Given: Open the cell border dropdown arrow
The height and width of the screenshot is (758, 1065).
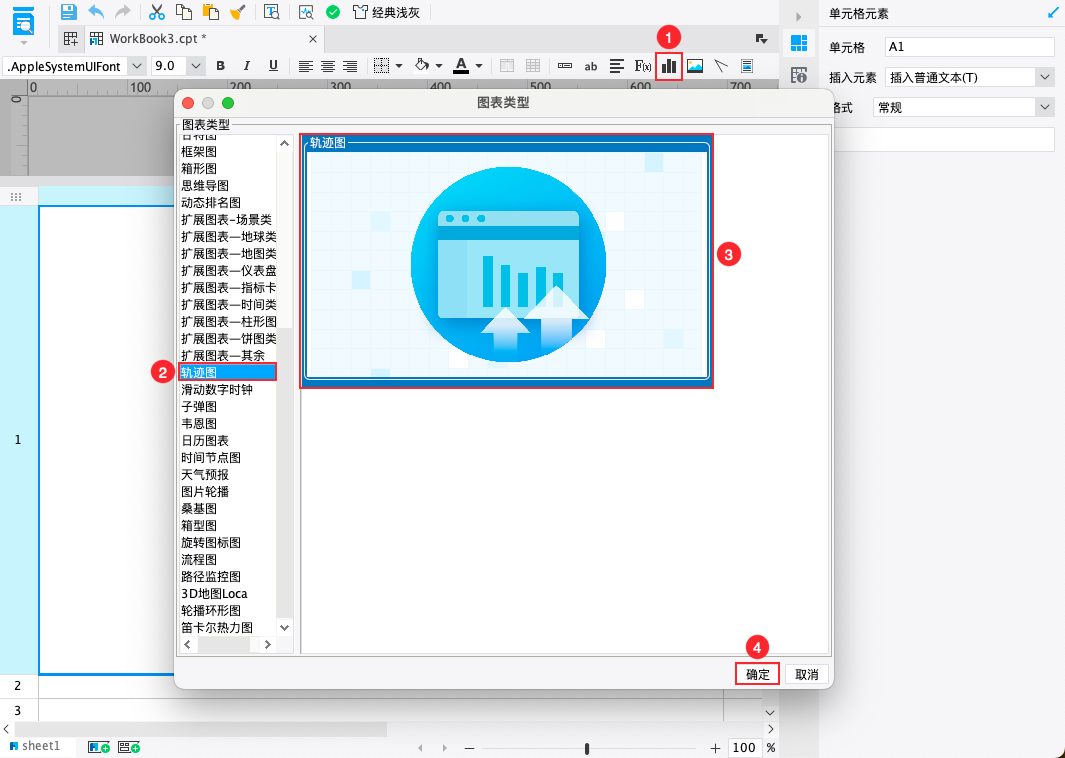Looking at the screenshot, I should [x=399, y=66].
